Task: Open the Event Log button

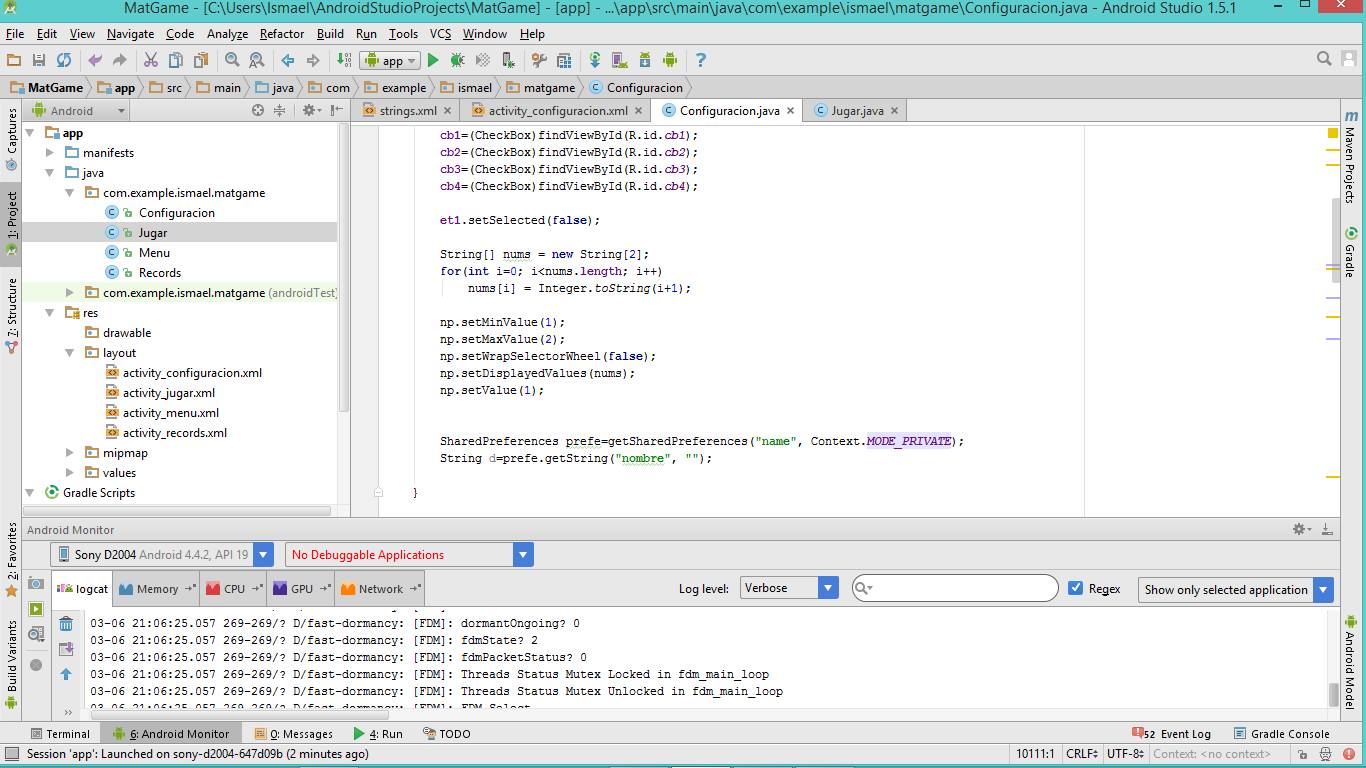Action: click(1172, 733)
